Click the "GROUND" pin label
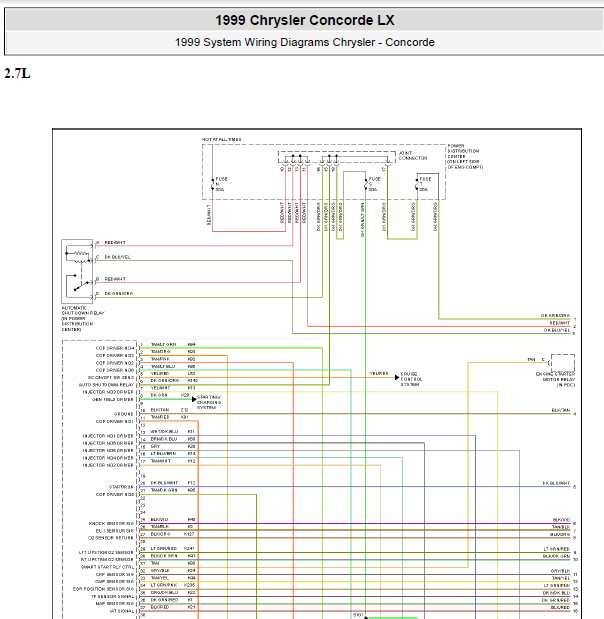This screenshot has width=604, height=619. tap(124, 414)
